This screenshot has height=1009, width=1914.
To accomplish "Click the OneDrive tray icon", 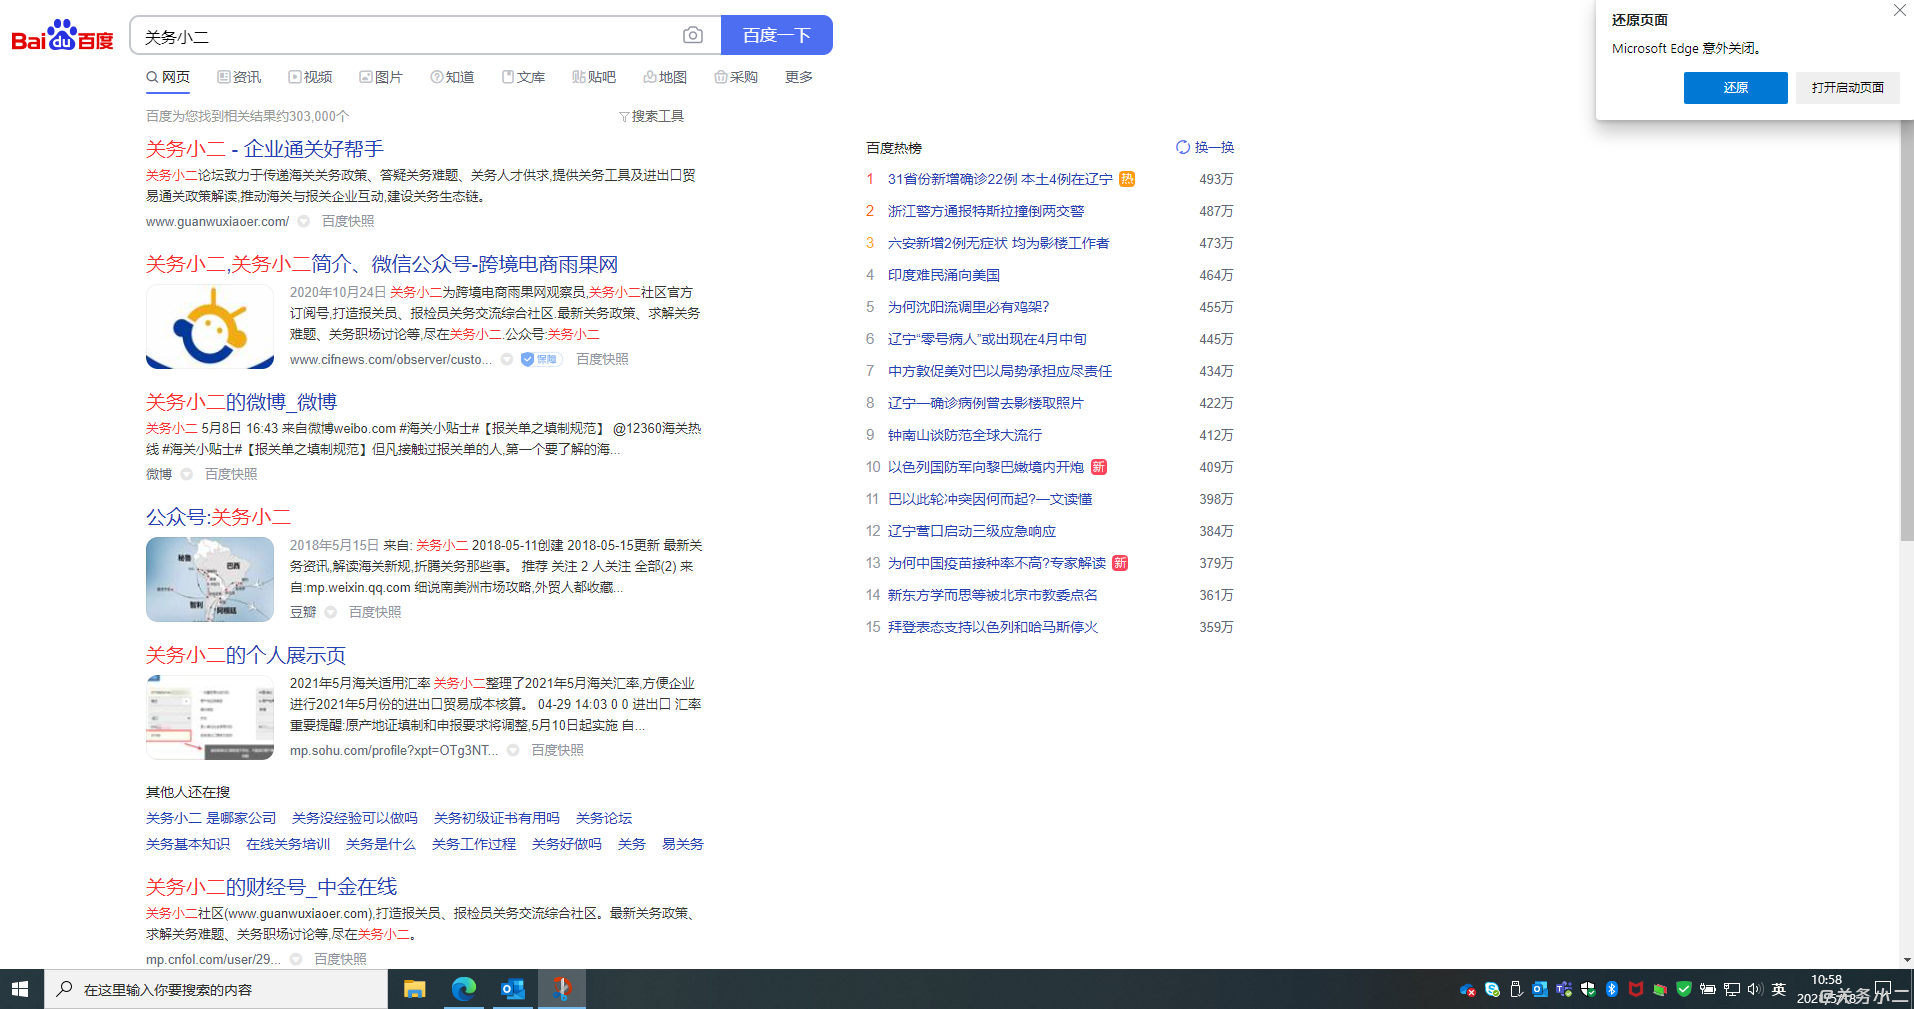I will click(1468, 990).
